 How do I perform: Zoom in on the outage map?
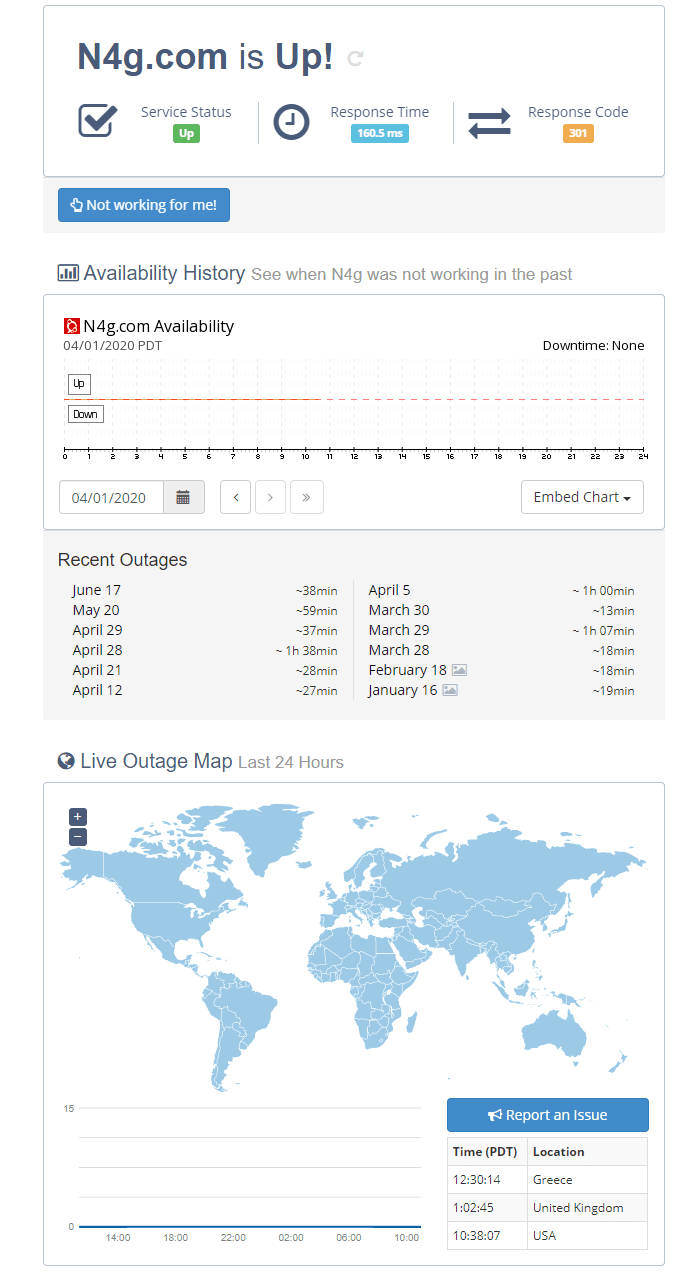(78, 816)
